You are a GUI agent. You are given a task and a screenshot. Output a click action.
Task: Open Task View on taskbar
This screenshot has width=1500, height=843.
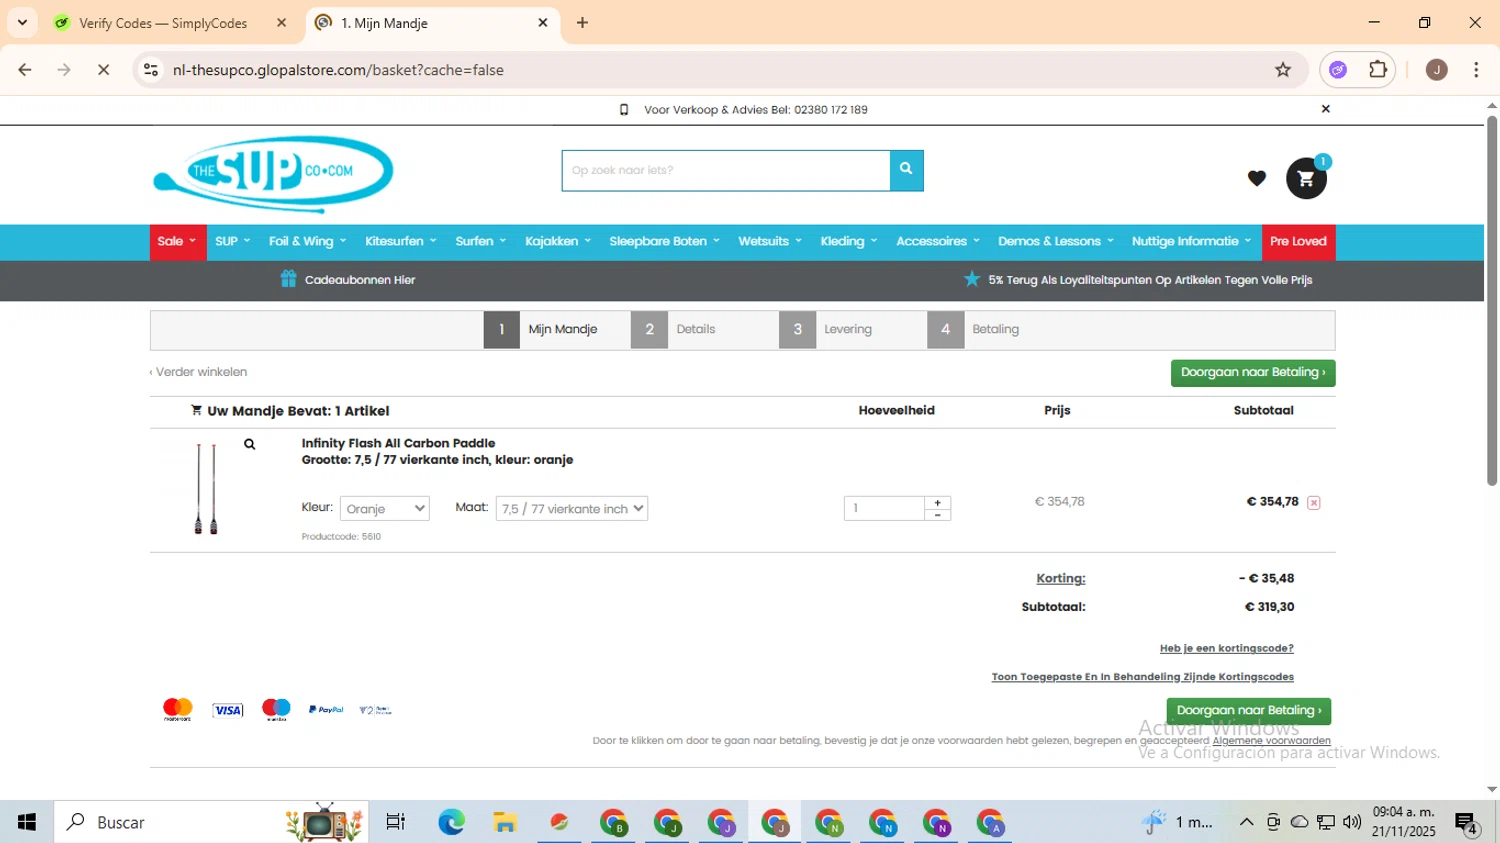(x=395, y=822)
